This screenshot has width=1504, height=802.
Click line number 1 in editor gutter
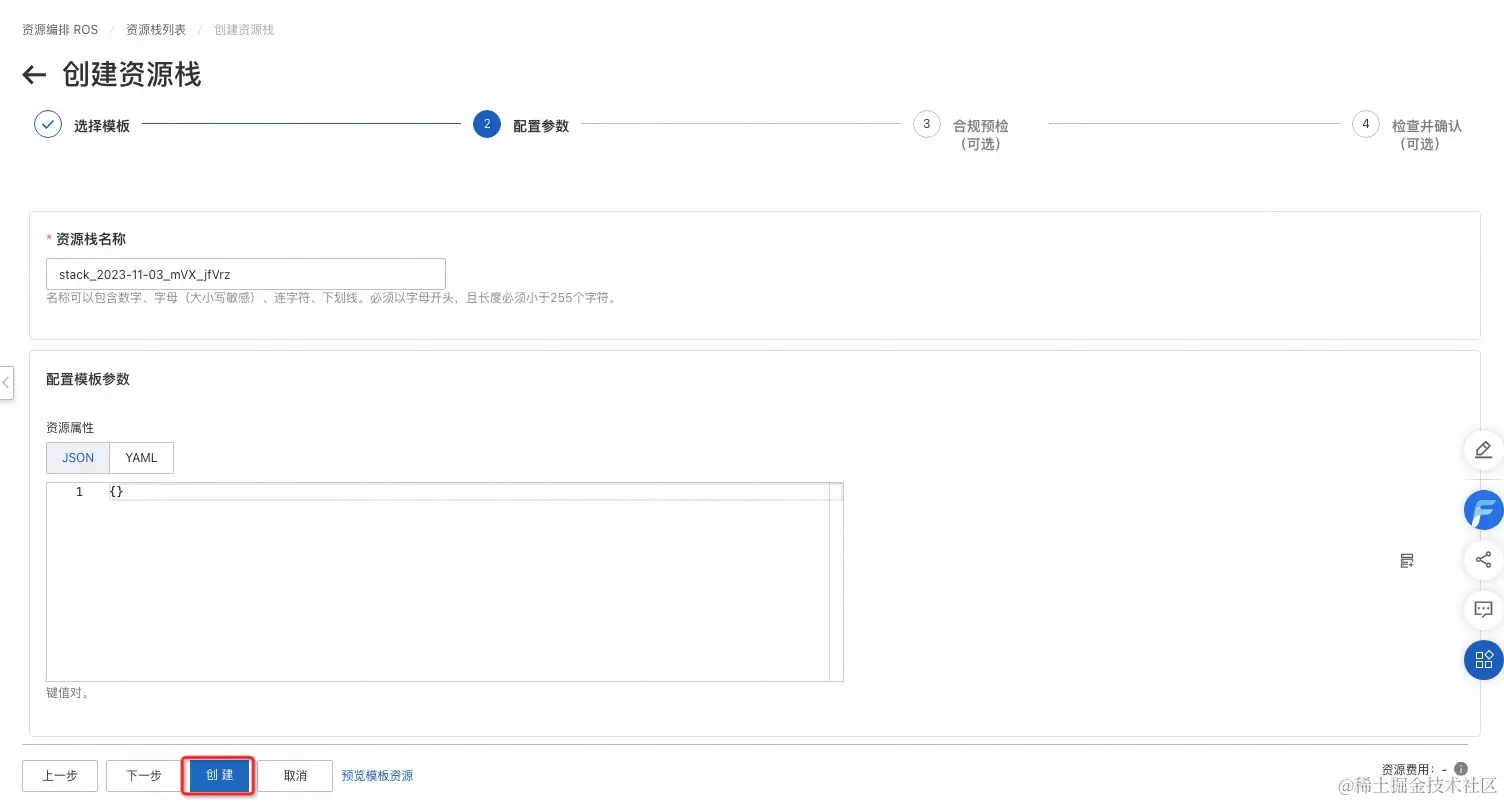(x=80, y=492)
